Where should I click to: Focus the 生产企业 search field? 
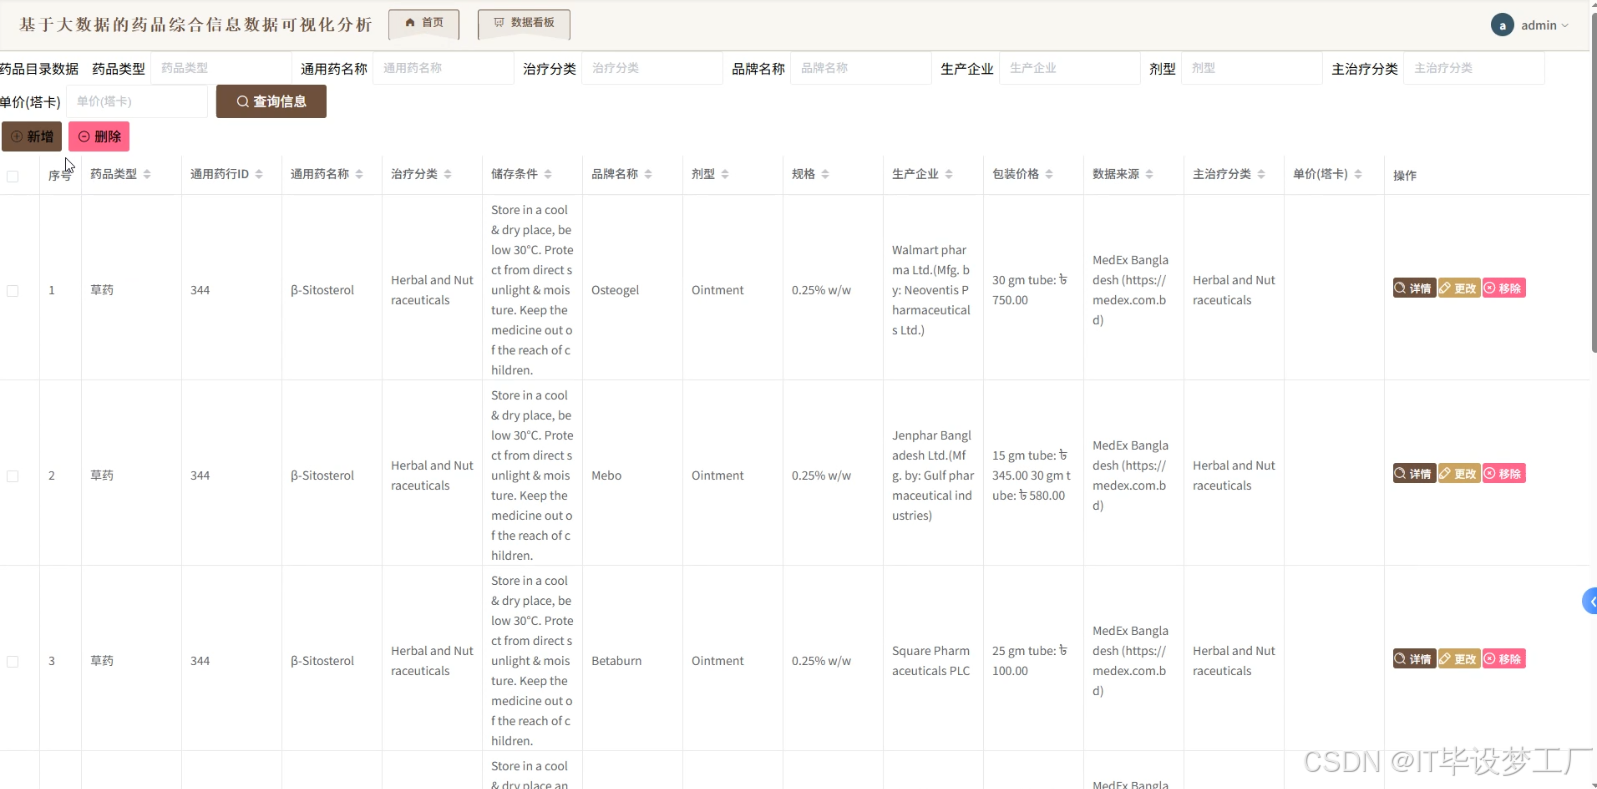pos(1070,68)
